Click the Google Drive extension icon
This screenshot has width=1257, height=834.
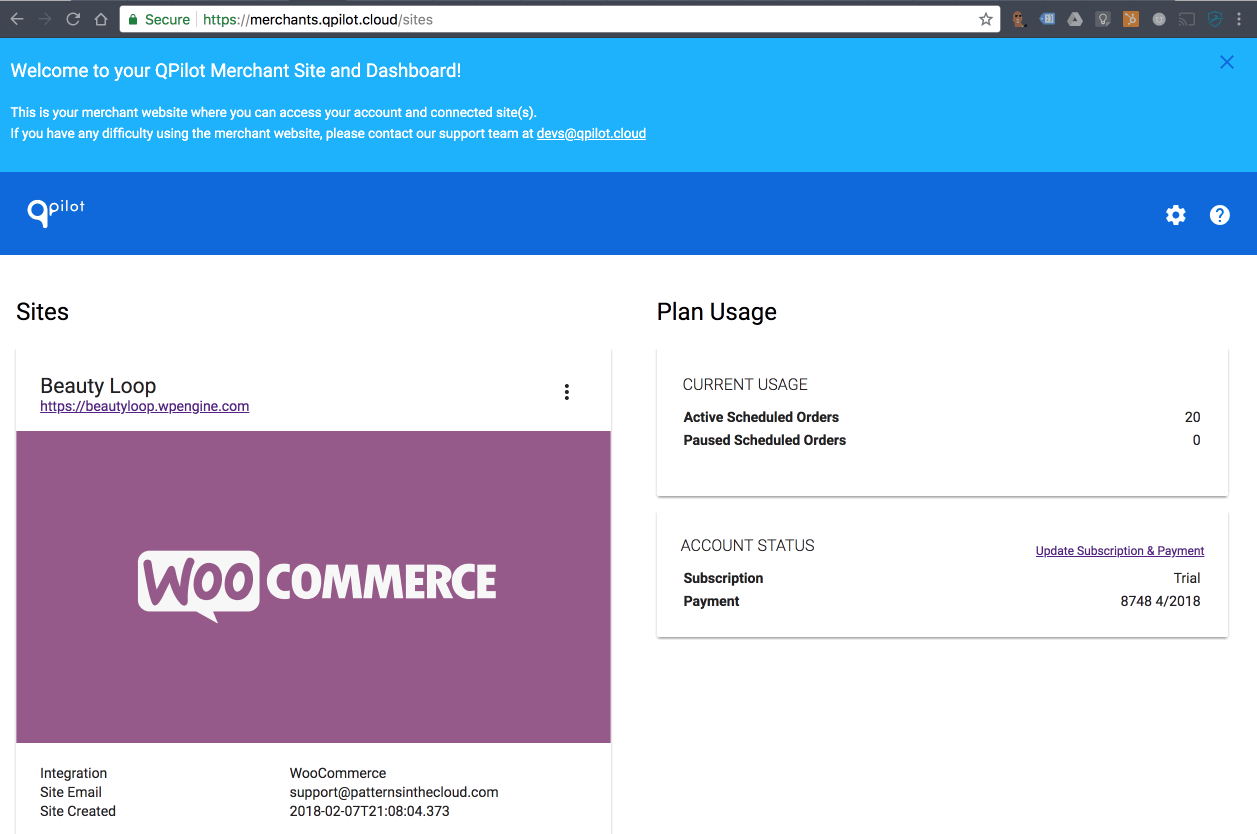pos(1075,19)
